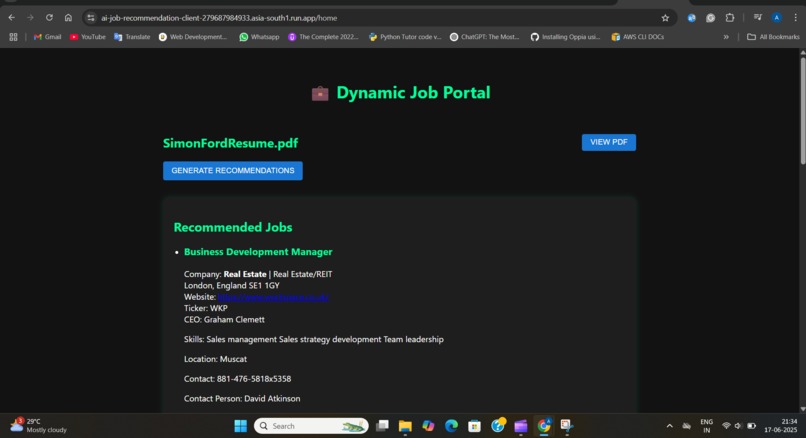
Task: Open the ChatGPT bookmark
Action: [485, 37]
